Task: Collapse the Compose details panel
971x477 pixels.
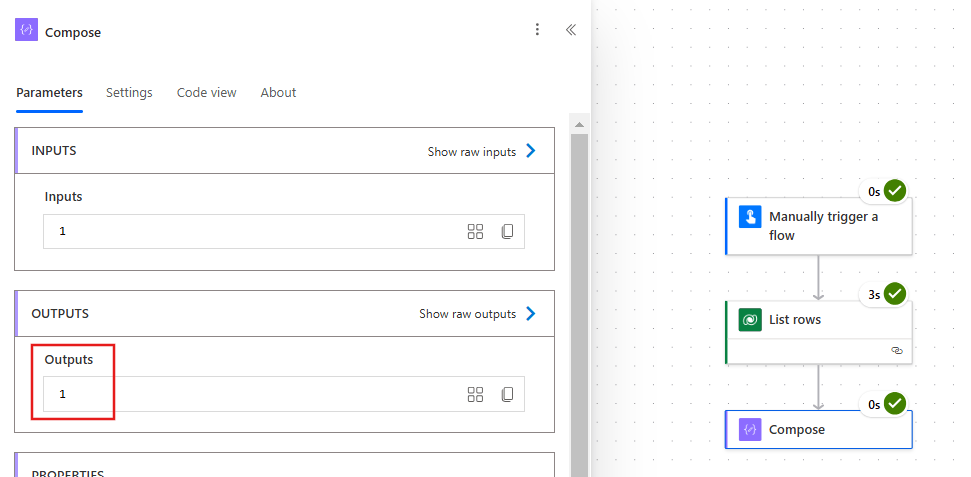Action: click(571, 30)
